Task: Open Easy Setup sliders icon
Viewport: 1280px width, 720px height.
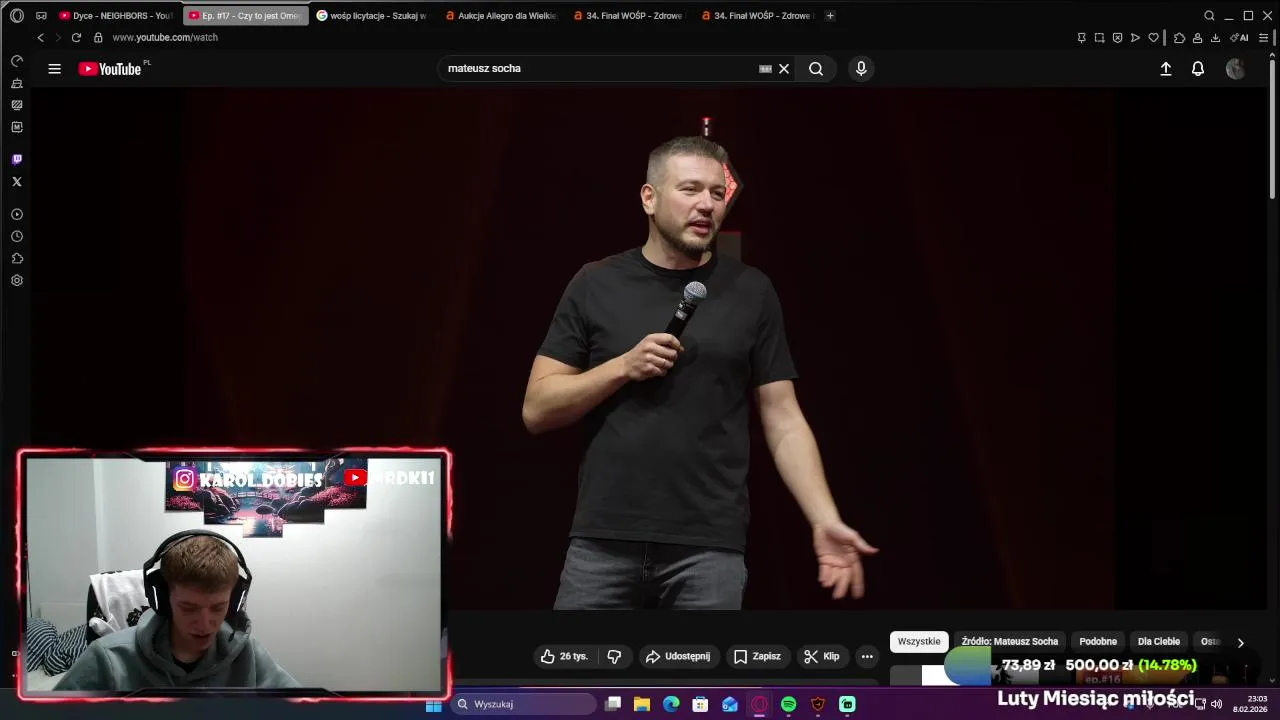Action: (1263, 38)
